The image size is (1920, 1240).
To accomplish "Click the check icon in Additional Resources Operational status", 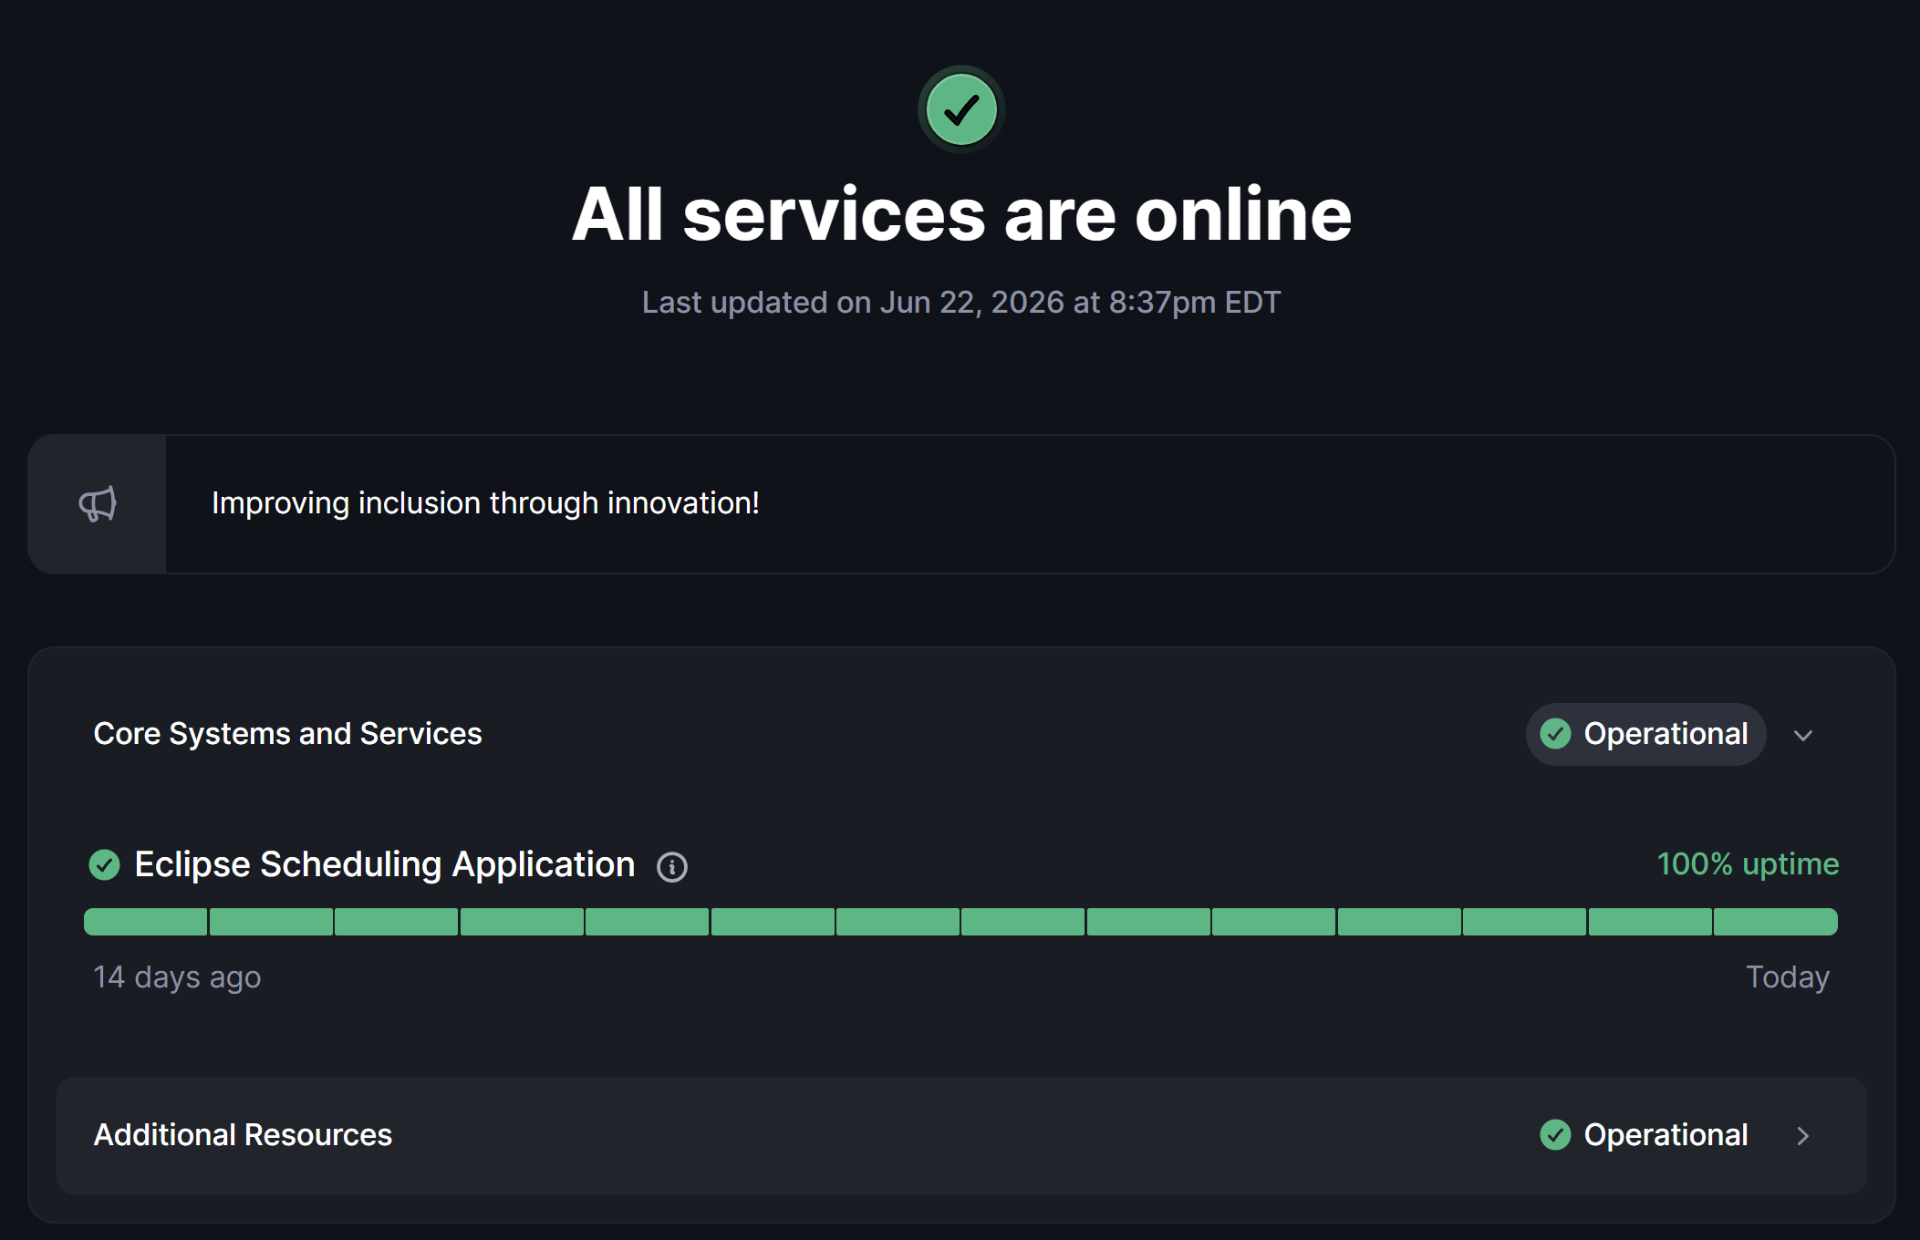I will pyautogui.click(x=1555, y=1135).
